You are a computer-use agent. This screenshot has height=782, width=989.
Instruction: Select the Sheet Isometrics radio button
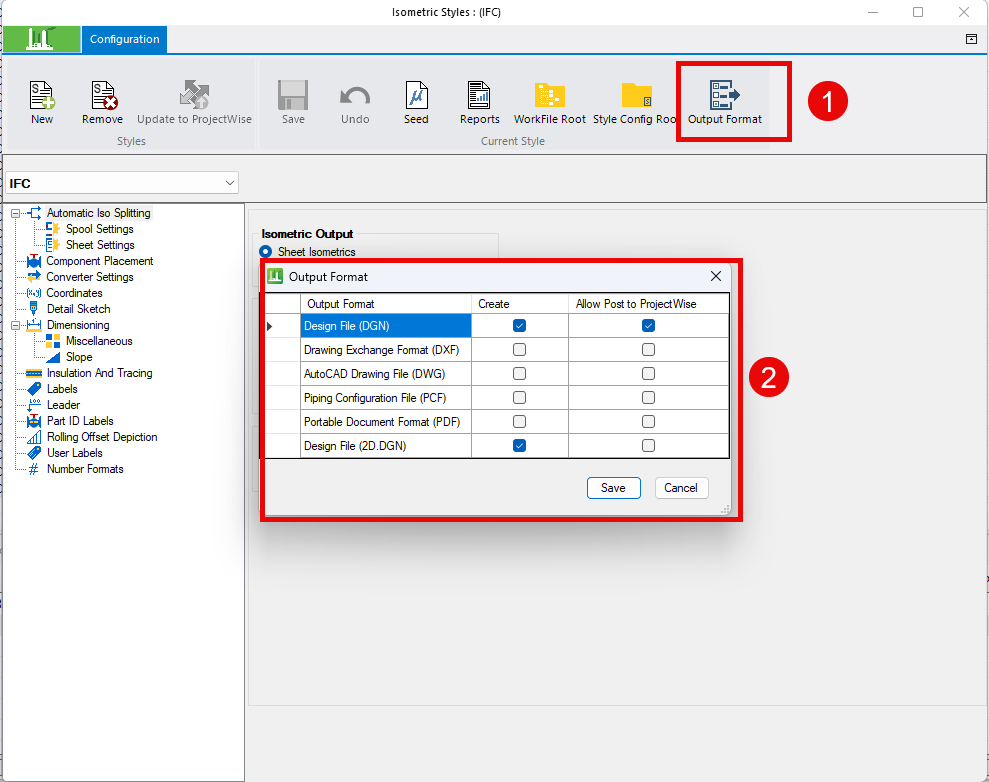point(266,252)
